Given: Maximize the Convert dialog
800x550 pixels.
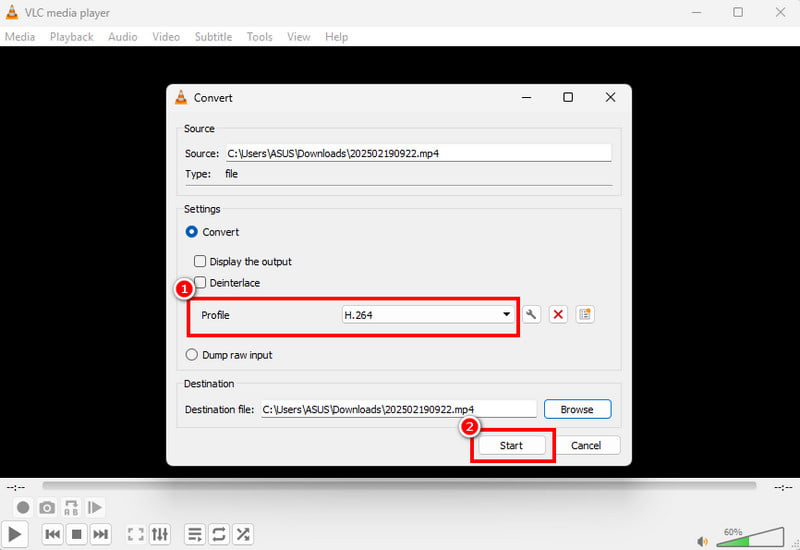Looking at the screenshot, I should point(568,97).
